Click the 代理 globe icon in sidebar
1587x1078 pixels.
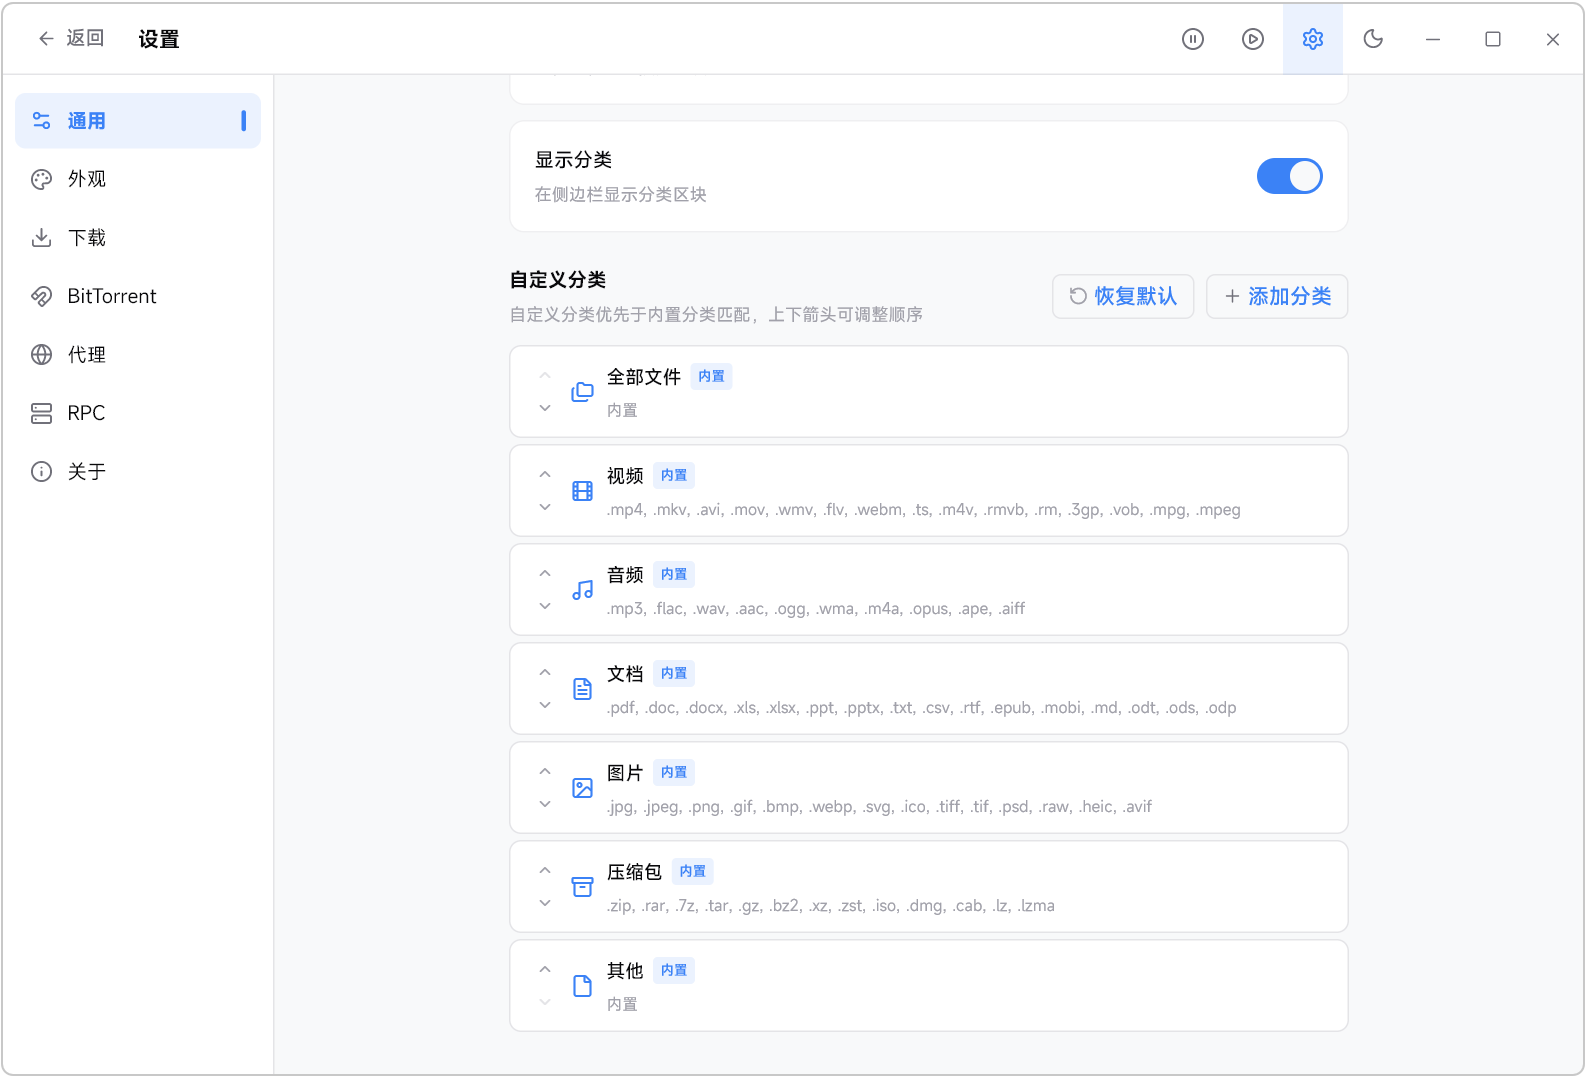[x=41, y=355]
